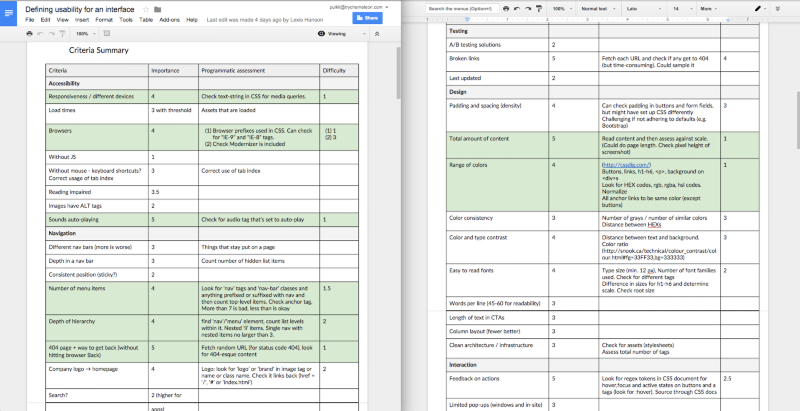The height and width of the screenshot is (411, 800).
Task: Open the Google Docs home icon
Action: point(9,13)
